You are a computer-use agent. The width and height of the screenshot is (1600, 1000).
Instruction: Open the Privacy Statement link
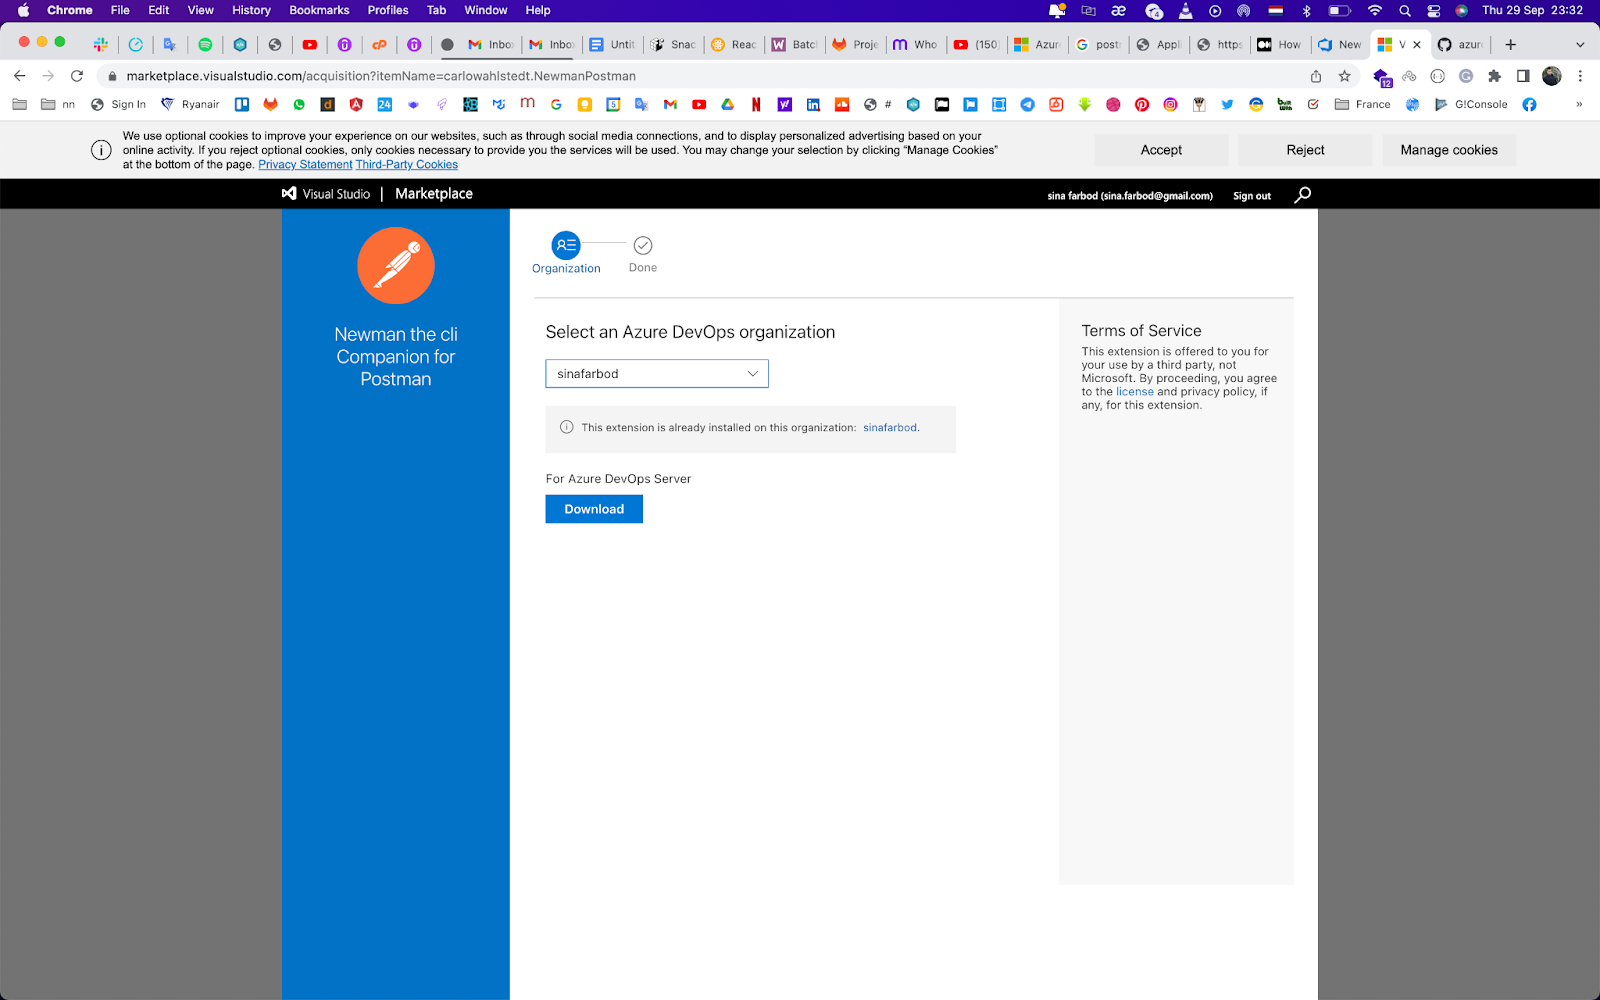[x=305, y=165]
